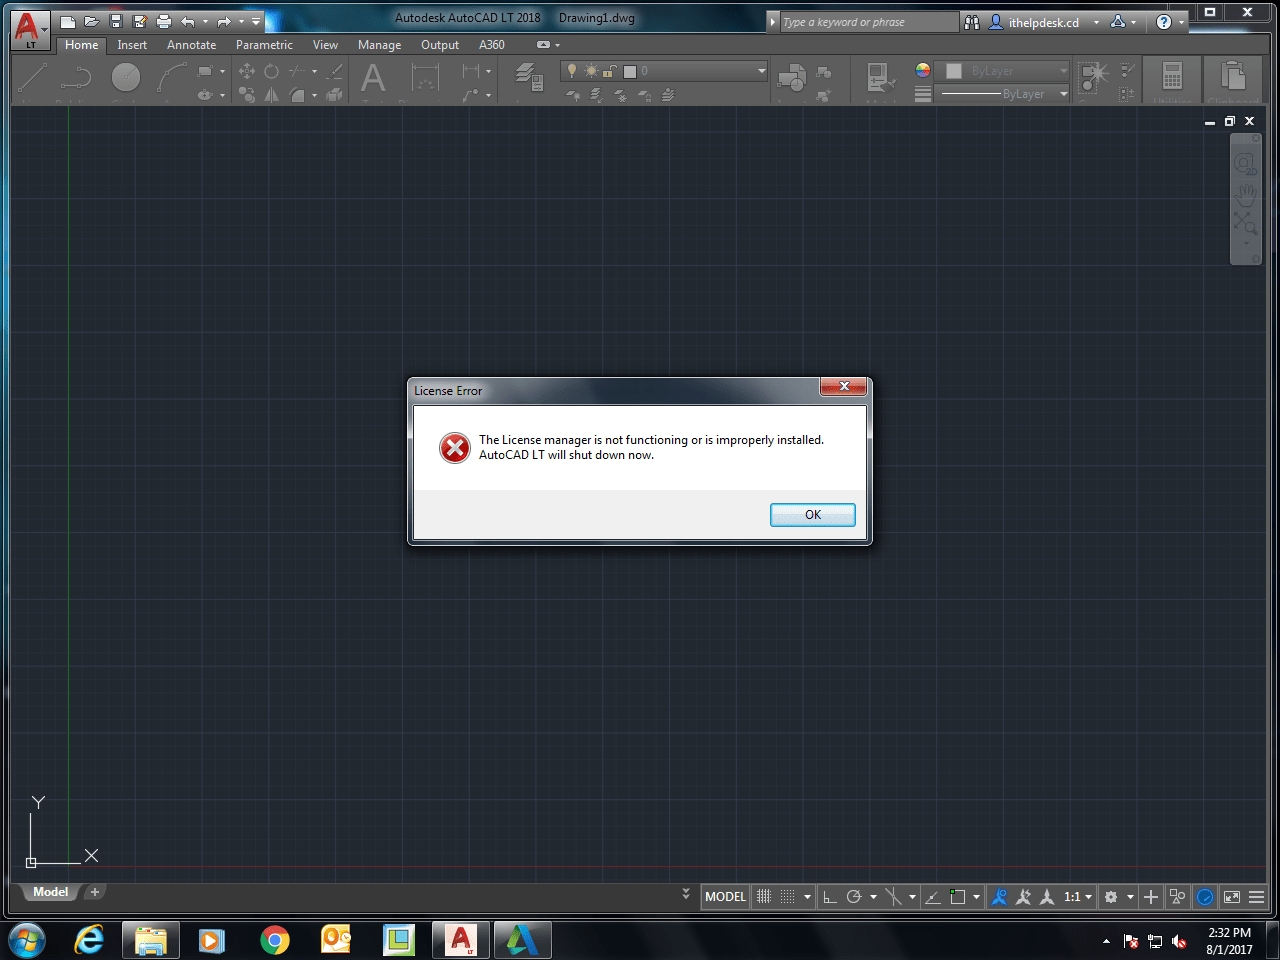This screenshot has width=1280, height=960.
Task: Select the Manage ribbon tab
Action: pyautogui.click(x=379, y=45)
